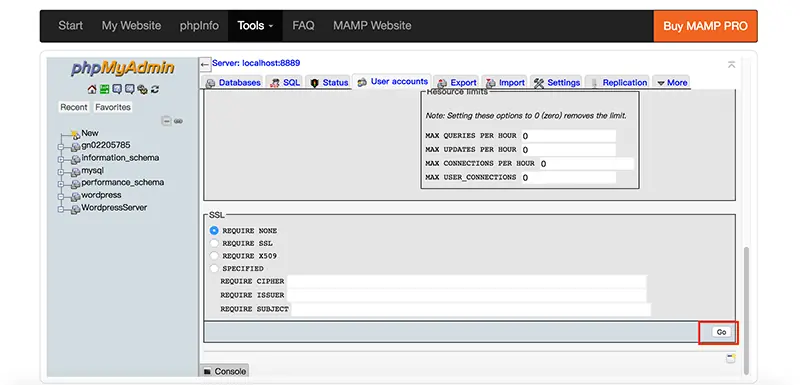
Task: Select the REQUIRE SSL radio button
Action: (214, 243)
